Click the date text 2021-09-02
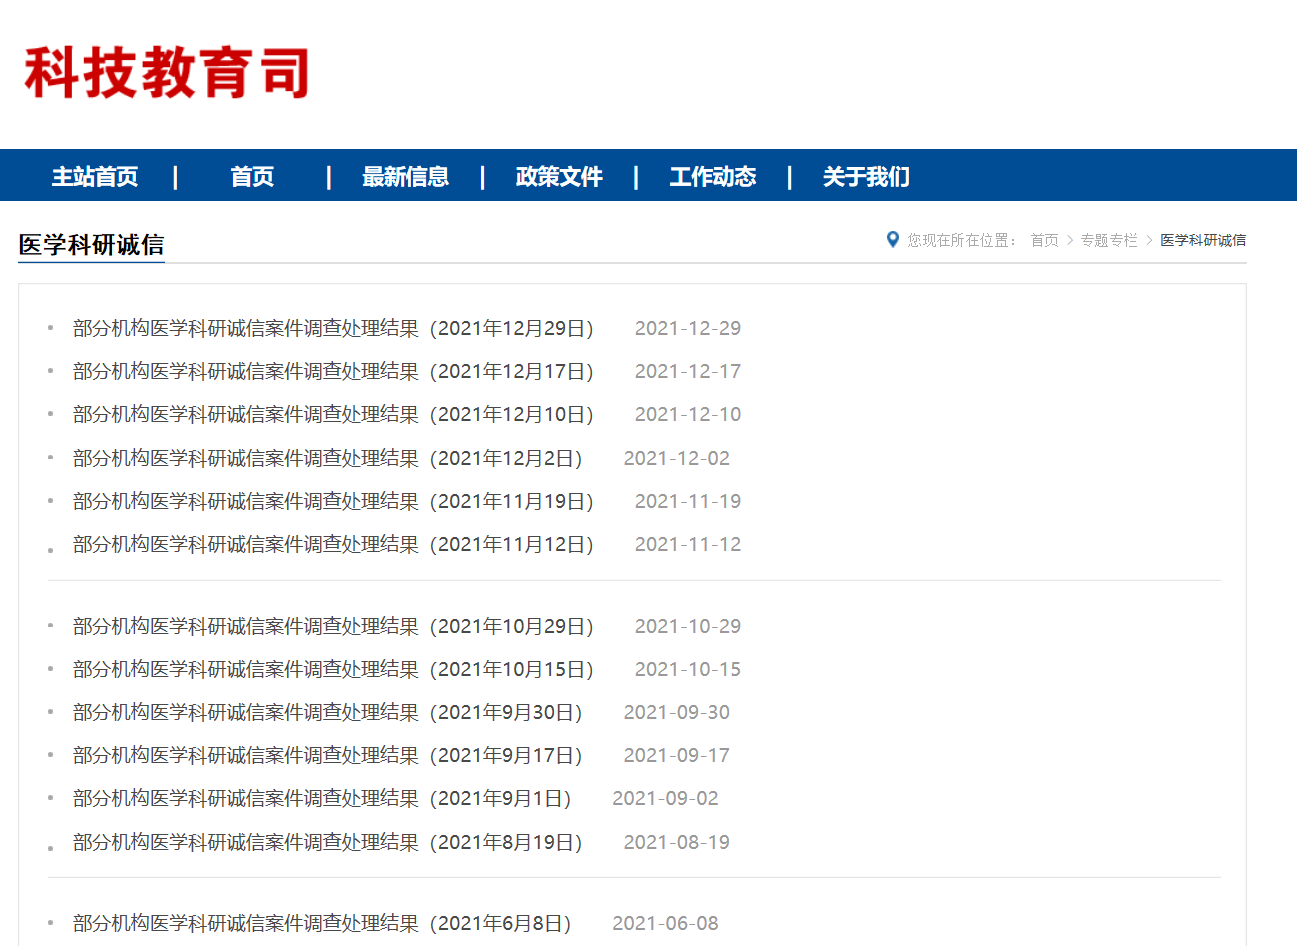The height and width of the screenshot is (946, 1297). (665, 798)
